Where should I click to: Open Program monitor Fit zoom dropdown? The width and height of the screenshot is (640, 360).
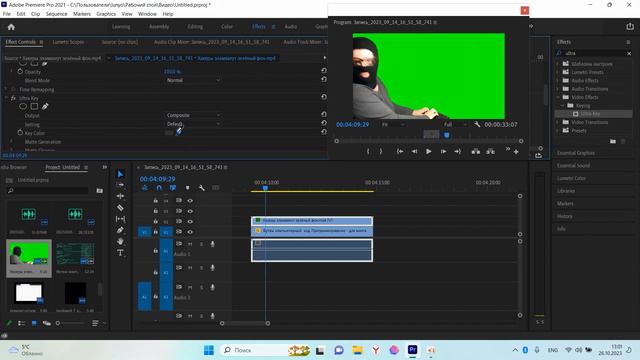pyautogui.click(x=393, y=124)
